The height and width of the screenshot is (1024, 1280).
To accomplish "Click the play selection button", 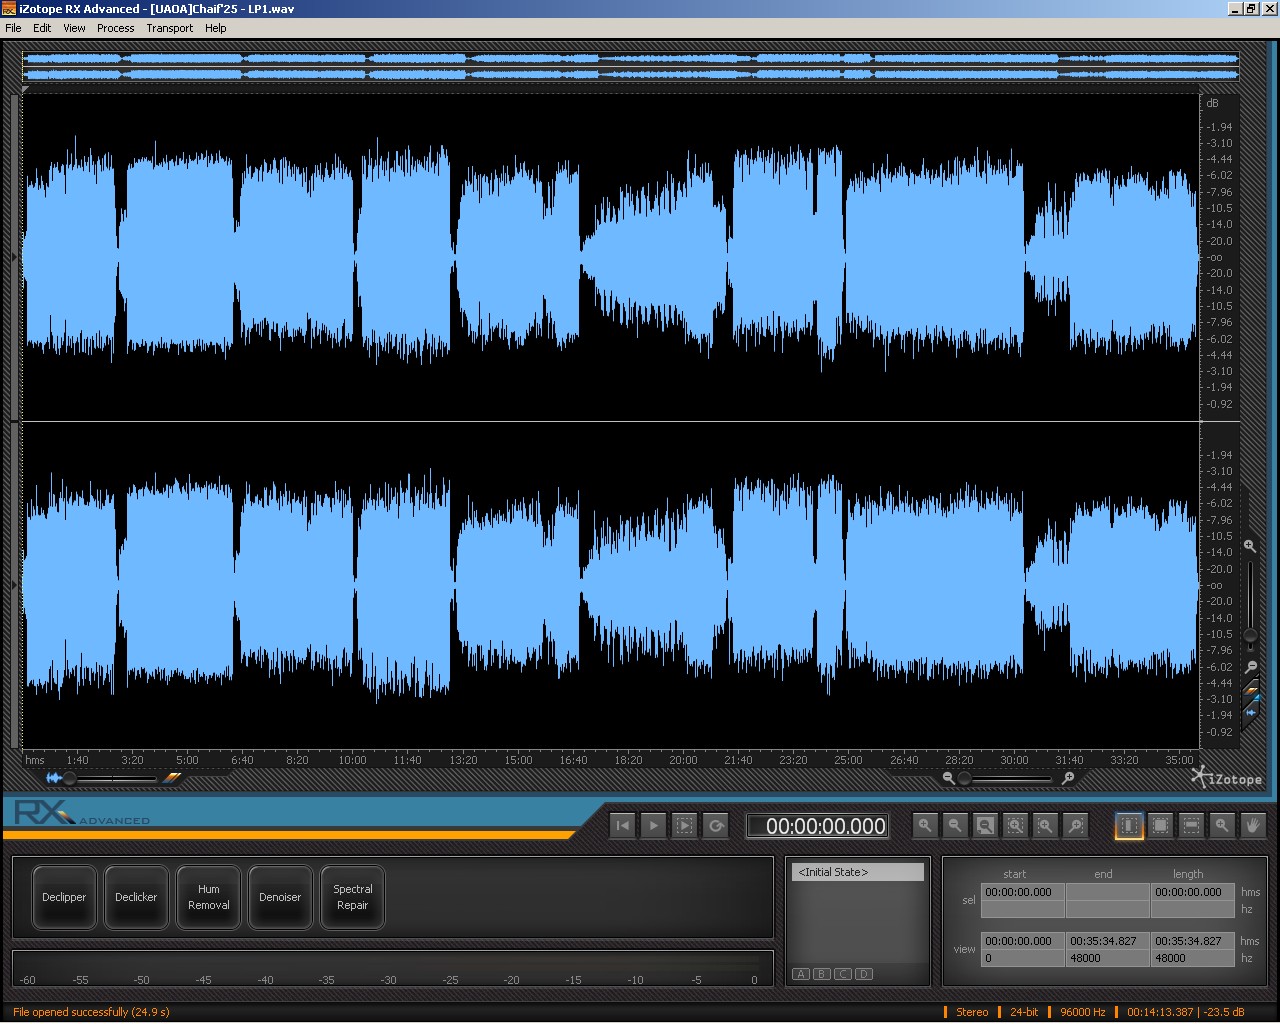I will (684, 826).
